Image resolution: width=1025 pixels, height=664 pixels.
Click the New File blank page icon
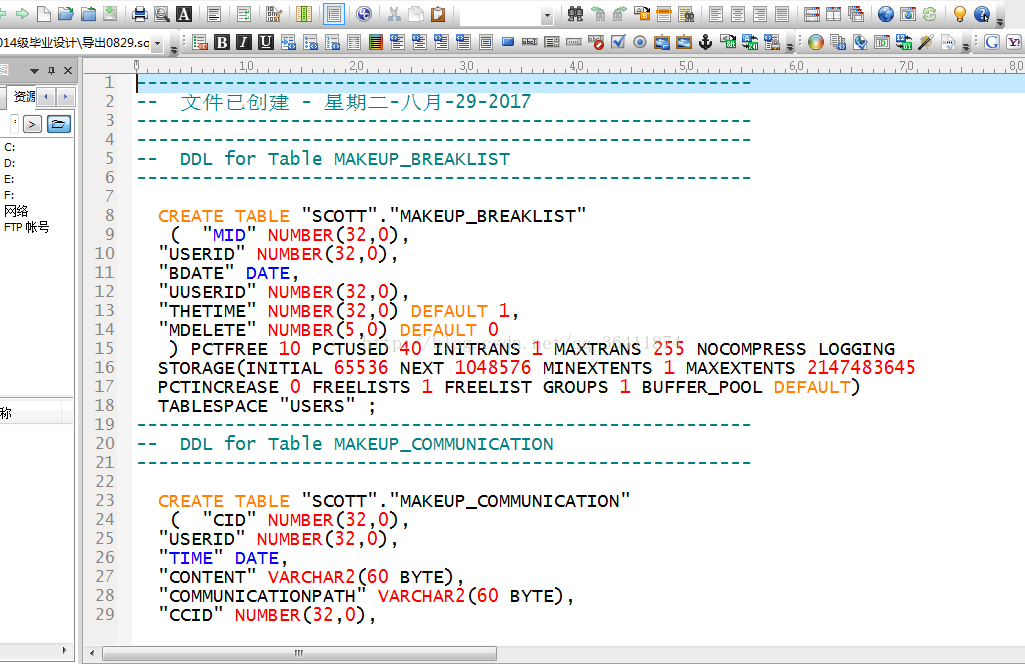tap(44, 14)
